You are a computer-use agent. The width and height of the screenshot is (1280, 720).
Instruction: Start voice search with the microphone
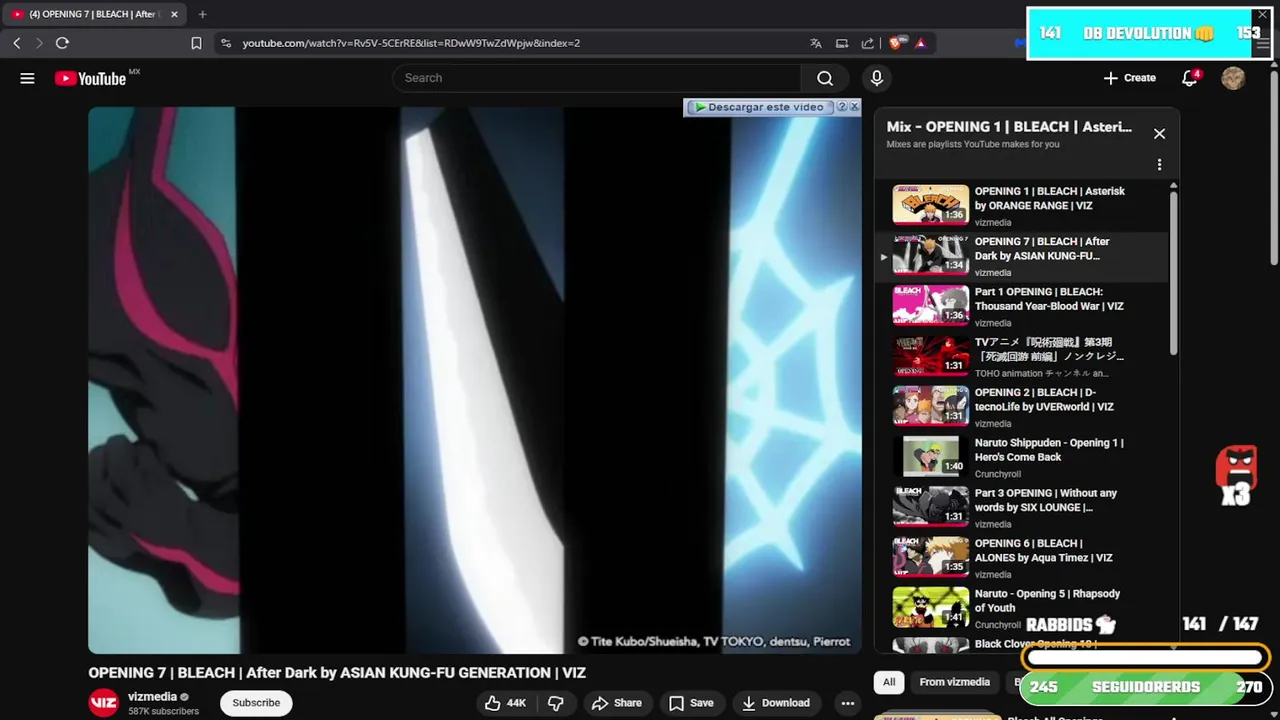point(877,78)
